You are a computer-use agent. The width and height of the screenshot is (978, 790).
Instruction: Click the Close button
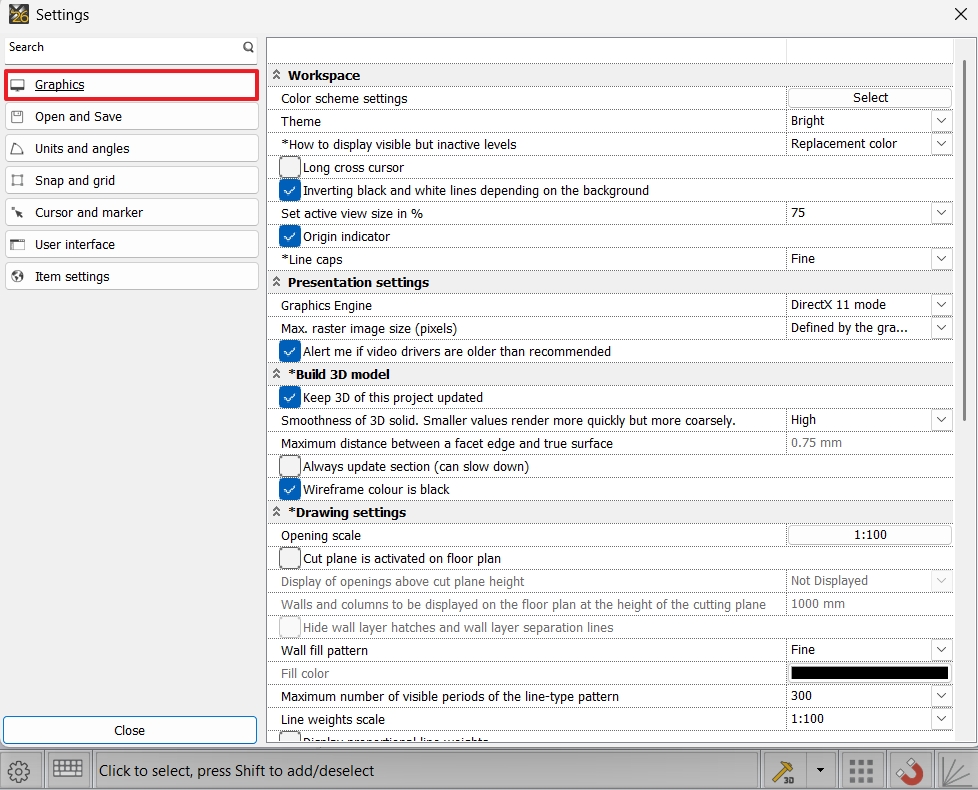coord(130,731)
